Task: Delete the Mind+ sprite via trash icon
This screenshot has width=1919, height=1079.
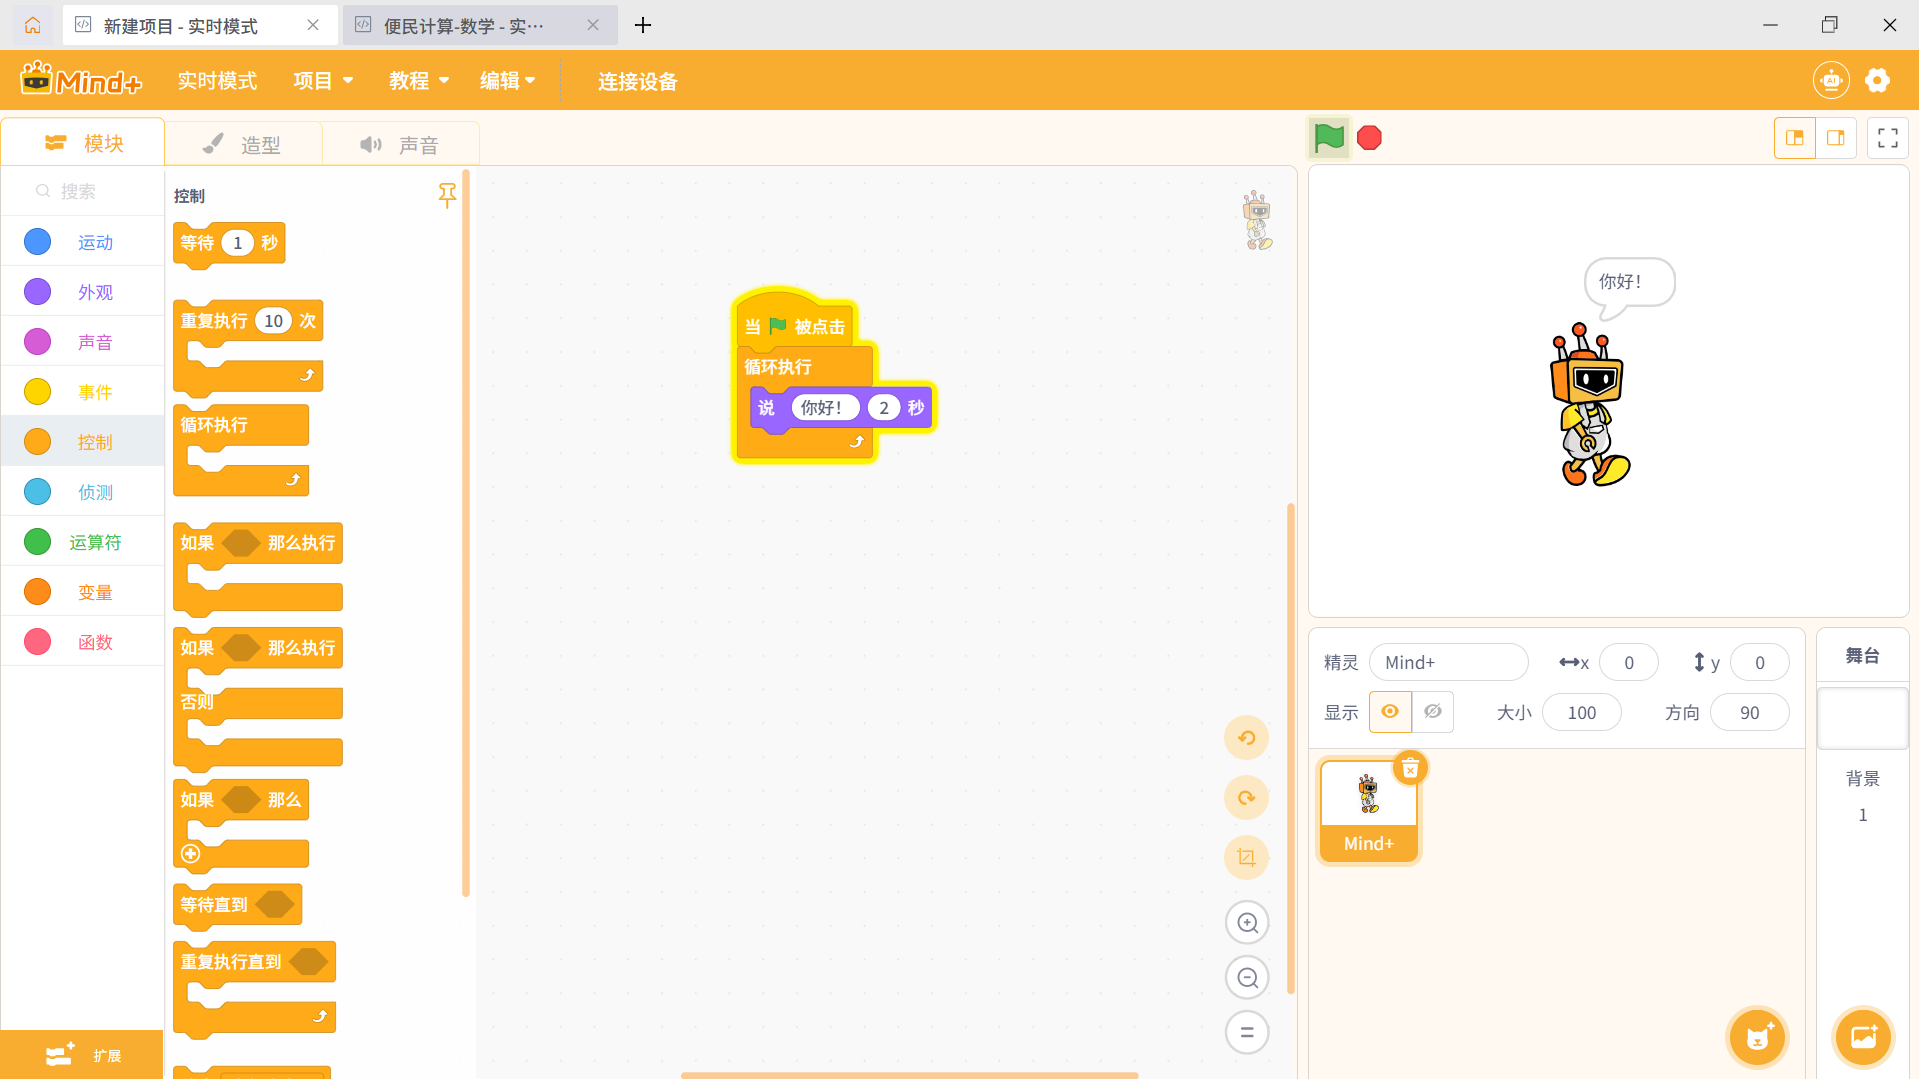Action: 1410,767
